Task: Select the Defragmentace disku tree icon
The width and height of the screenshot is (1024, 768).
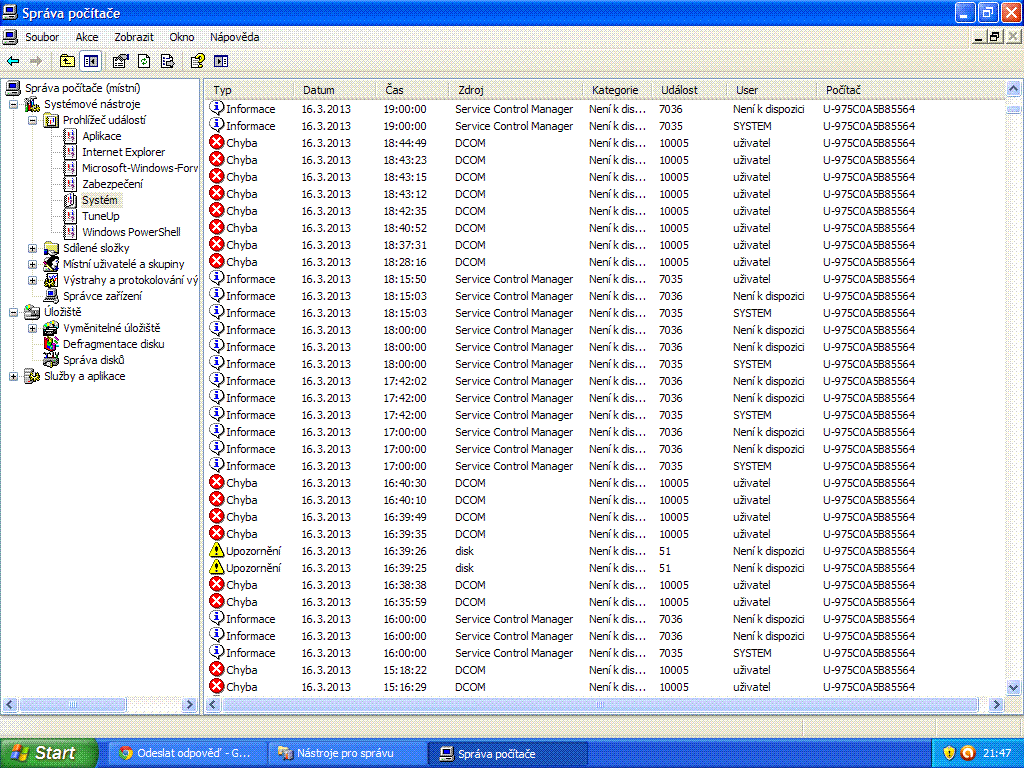Action: pos(51,344)
